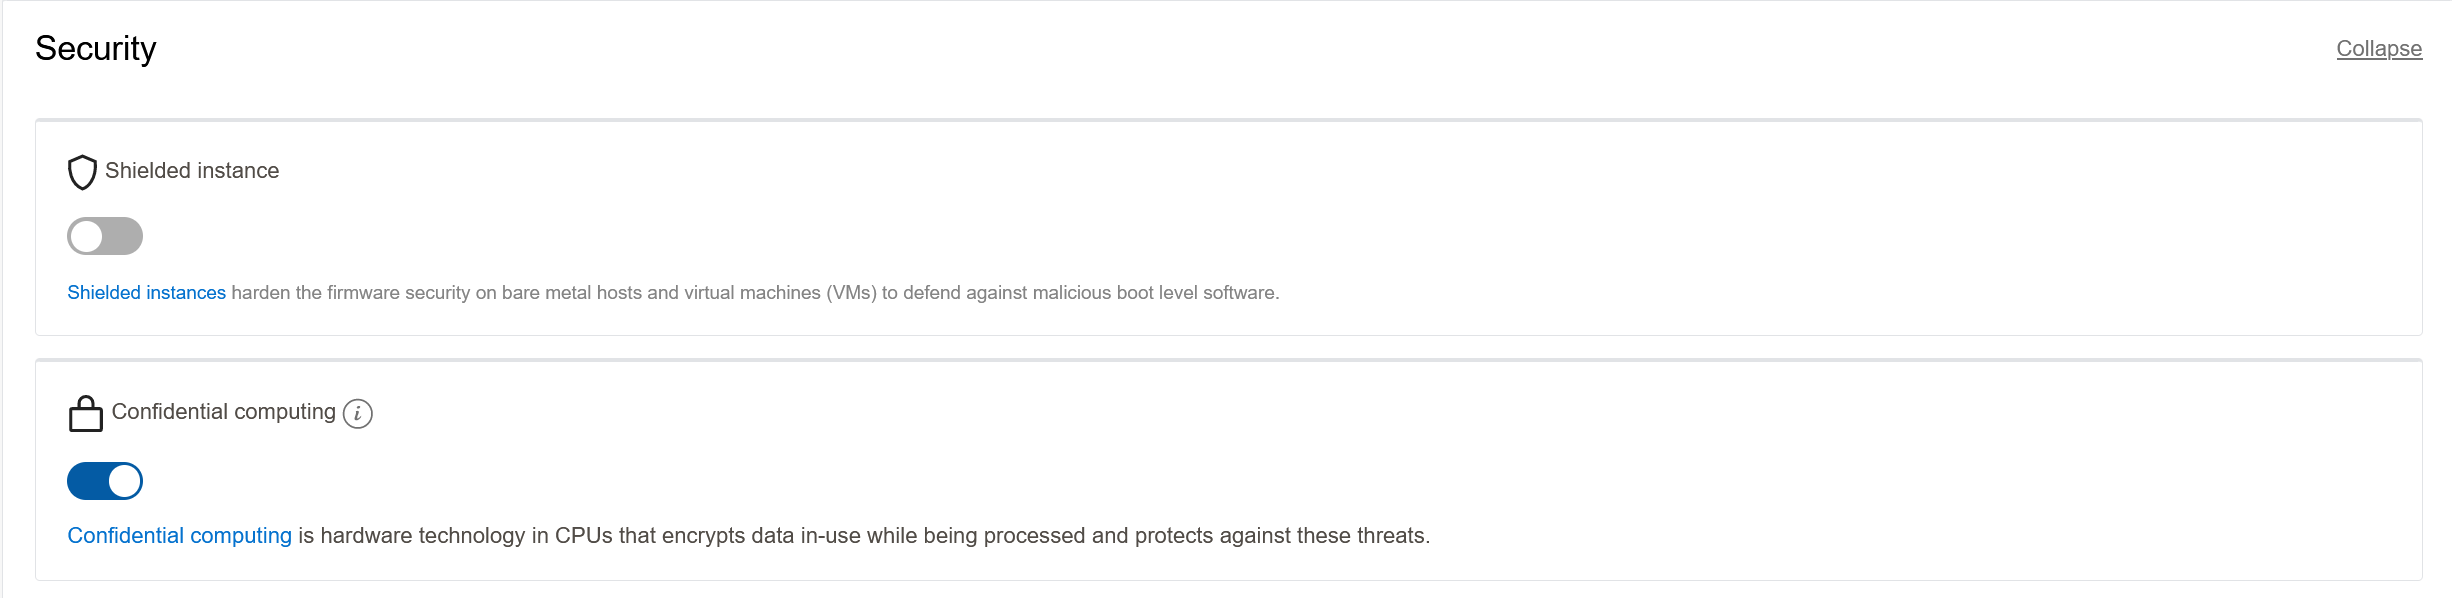Viewport: 2452px width, 598px height.
Task: Hide the Security panel using the Collapse control
Action: [2378, 47]
